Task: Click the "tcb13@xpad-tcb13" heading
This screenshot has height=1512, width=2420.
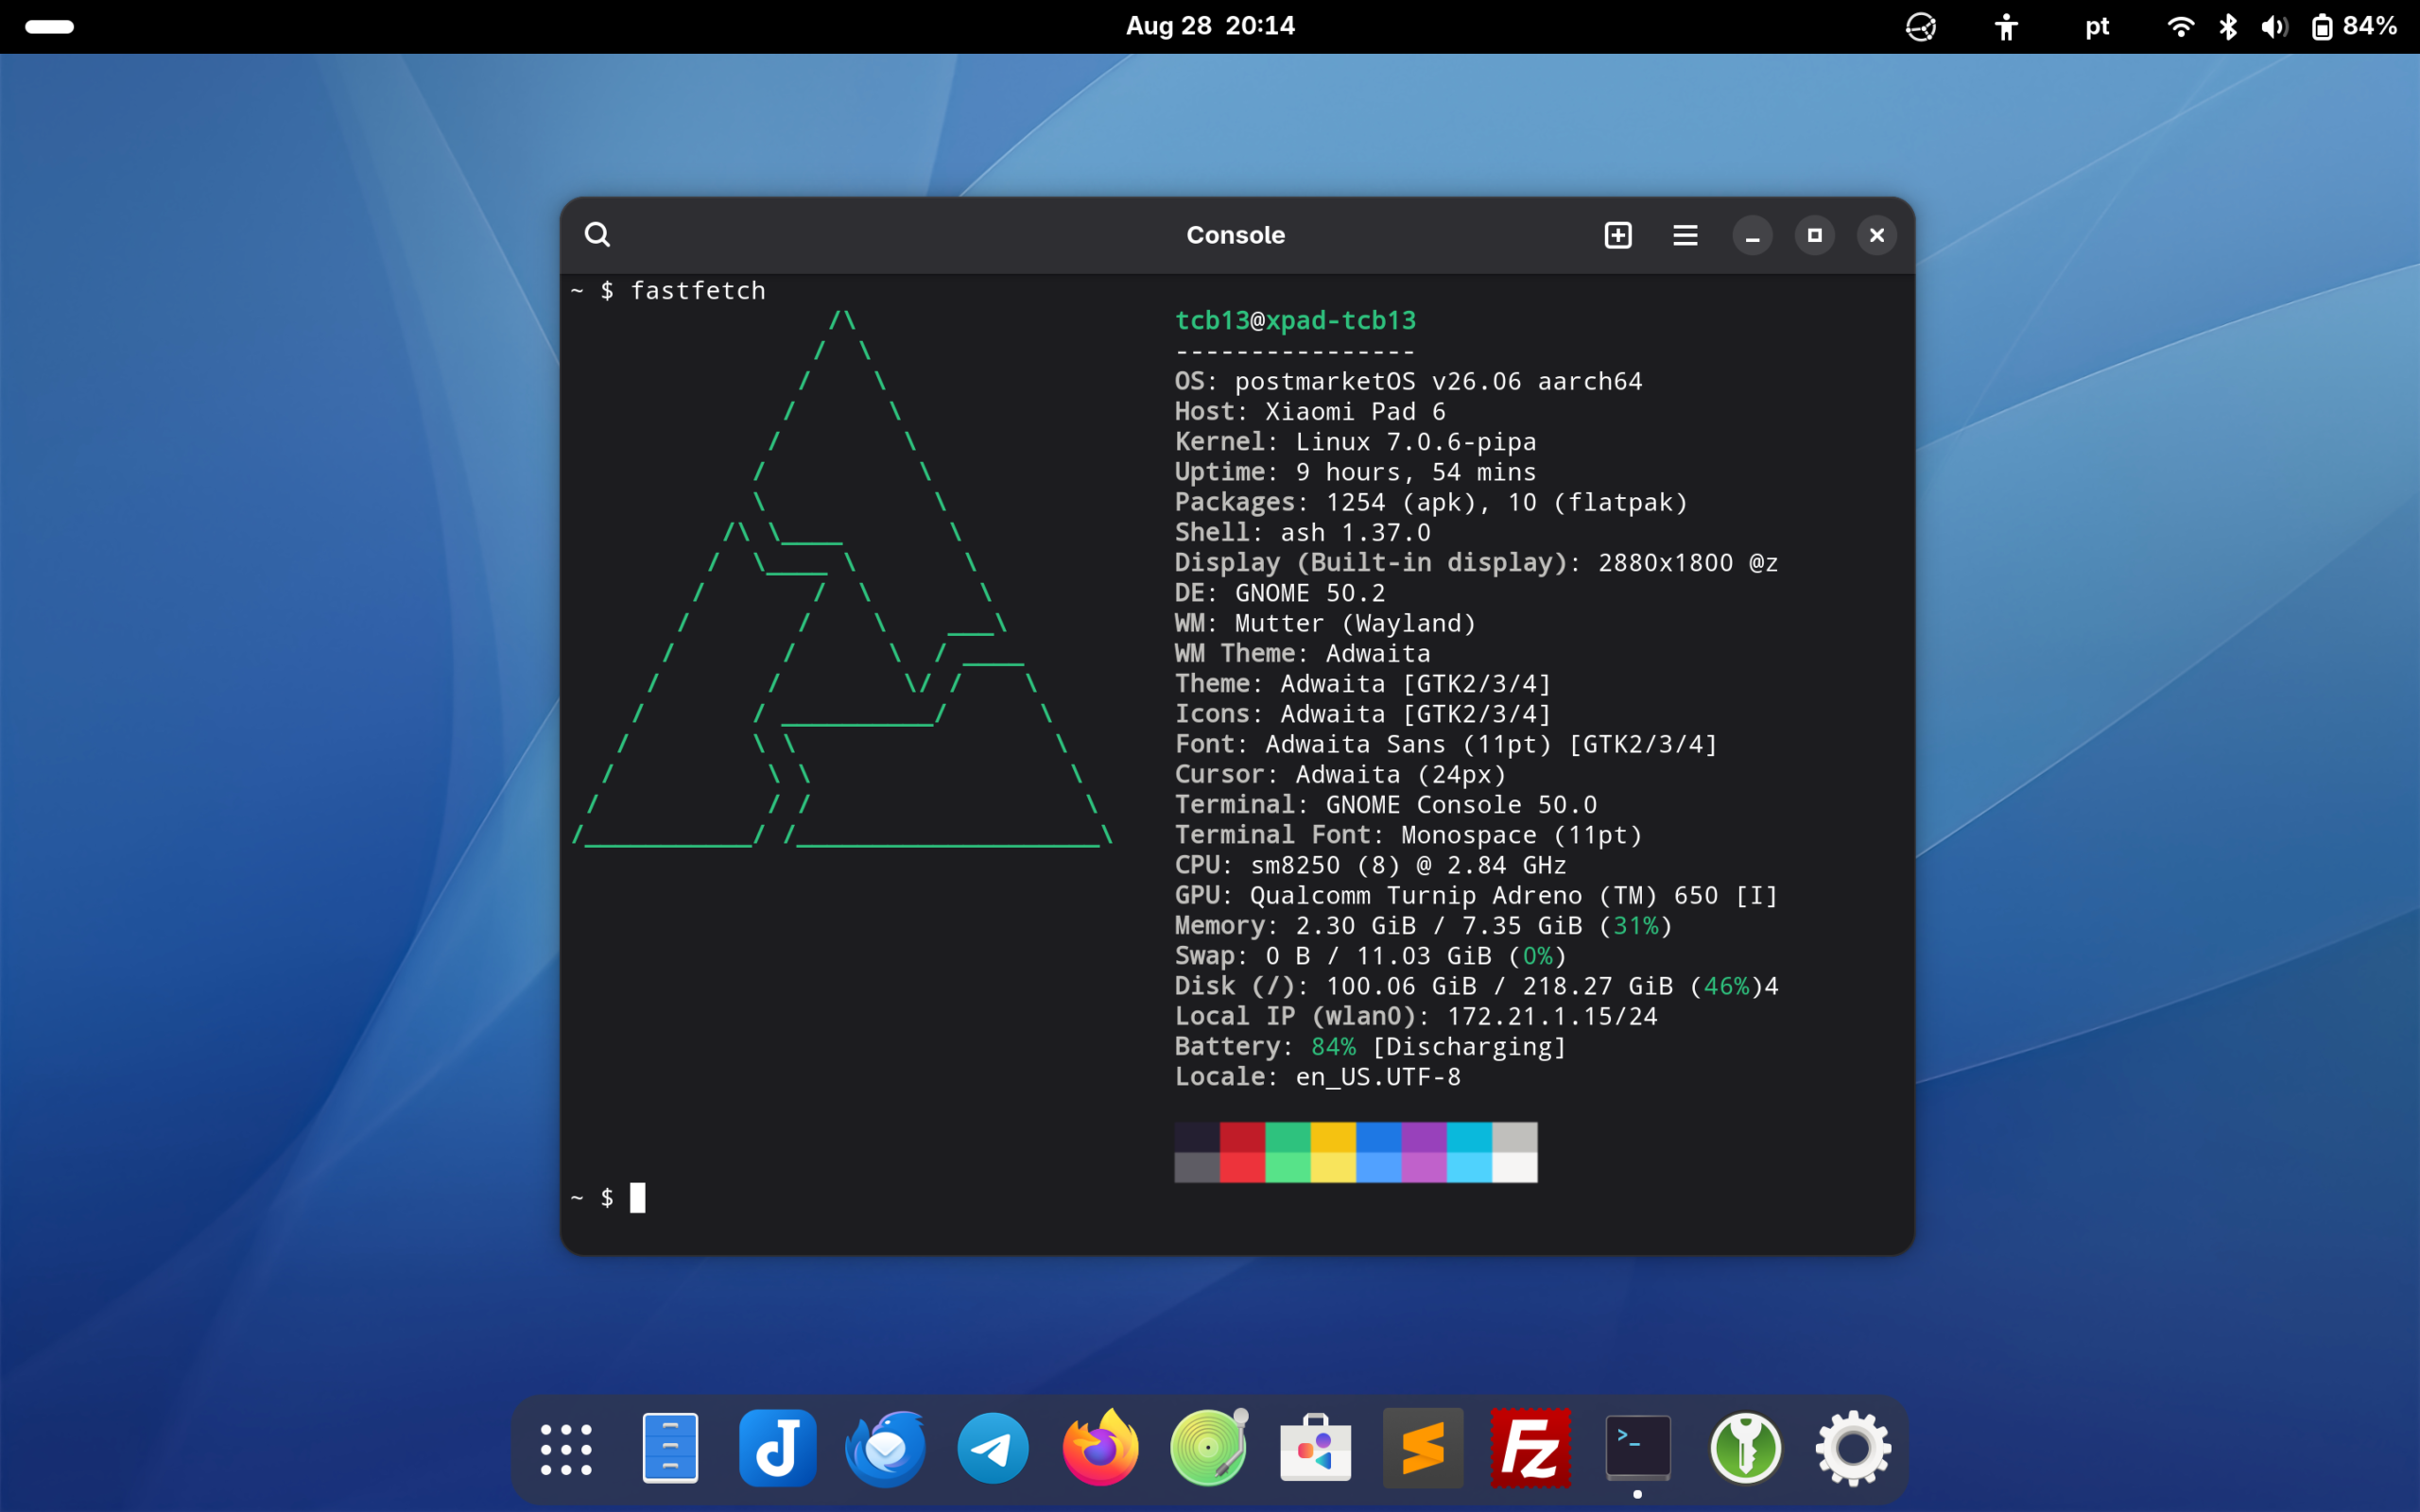Action: (x=1295, y=321)
